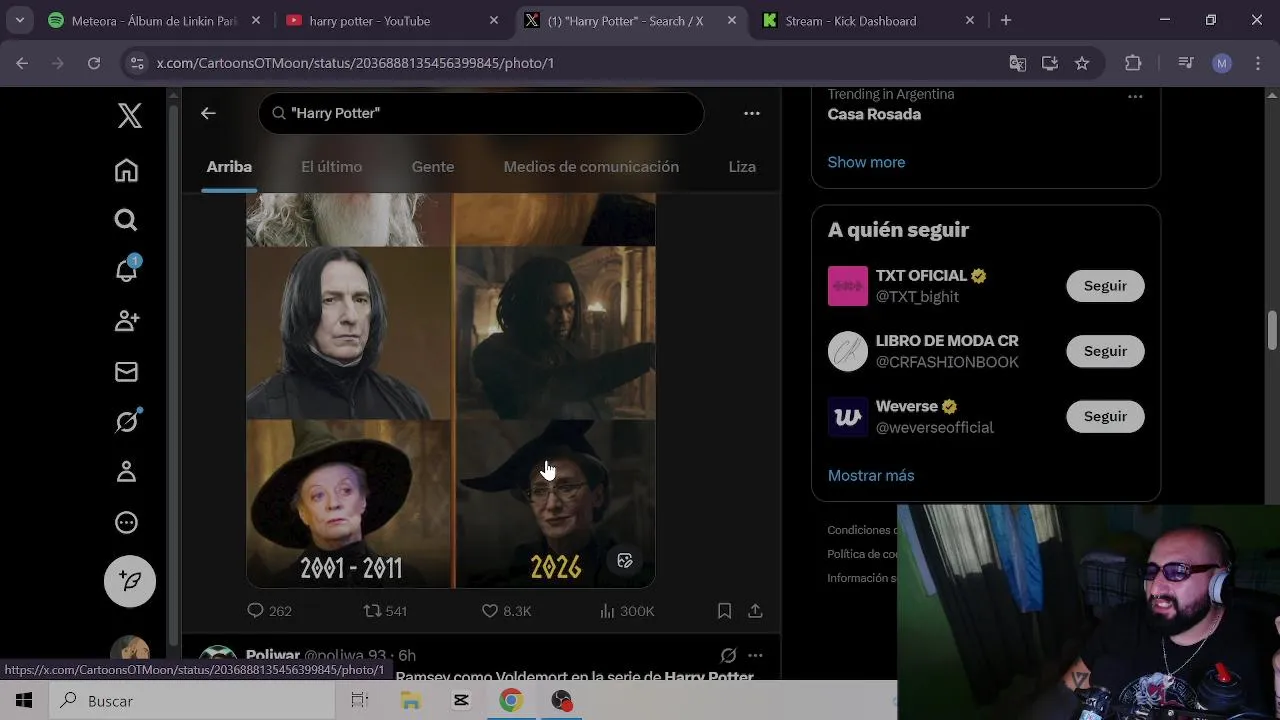Open Poliwar profile name link
This screenshot has height=720, width=1280.
click(x=273, y=656)
